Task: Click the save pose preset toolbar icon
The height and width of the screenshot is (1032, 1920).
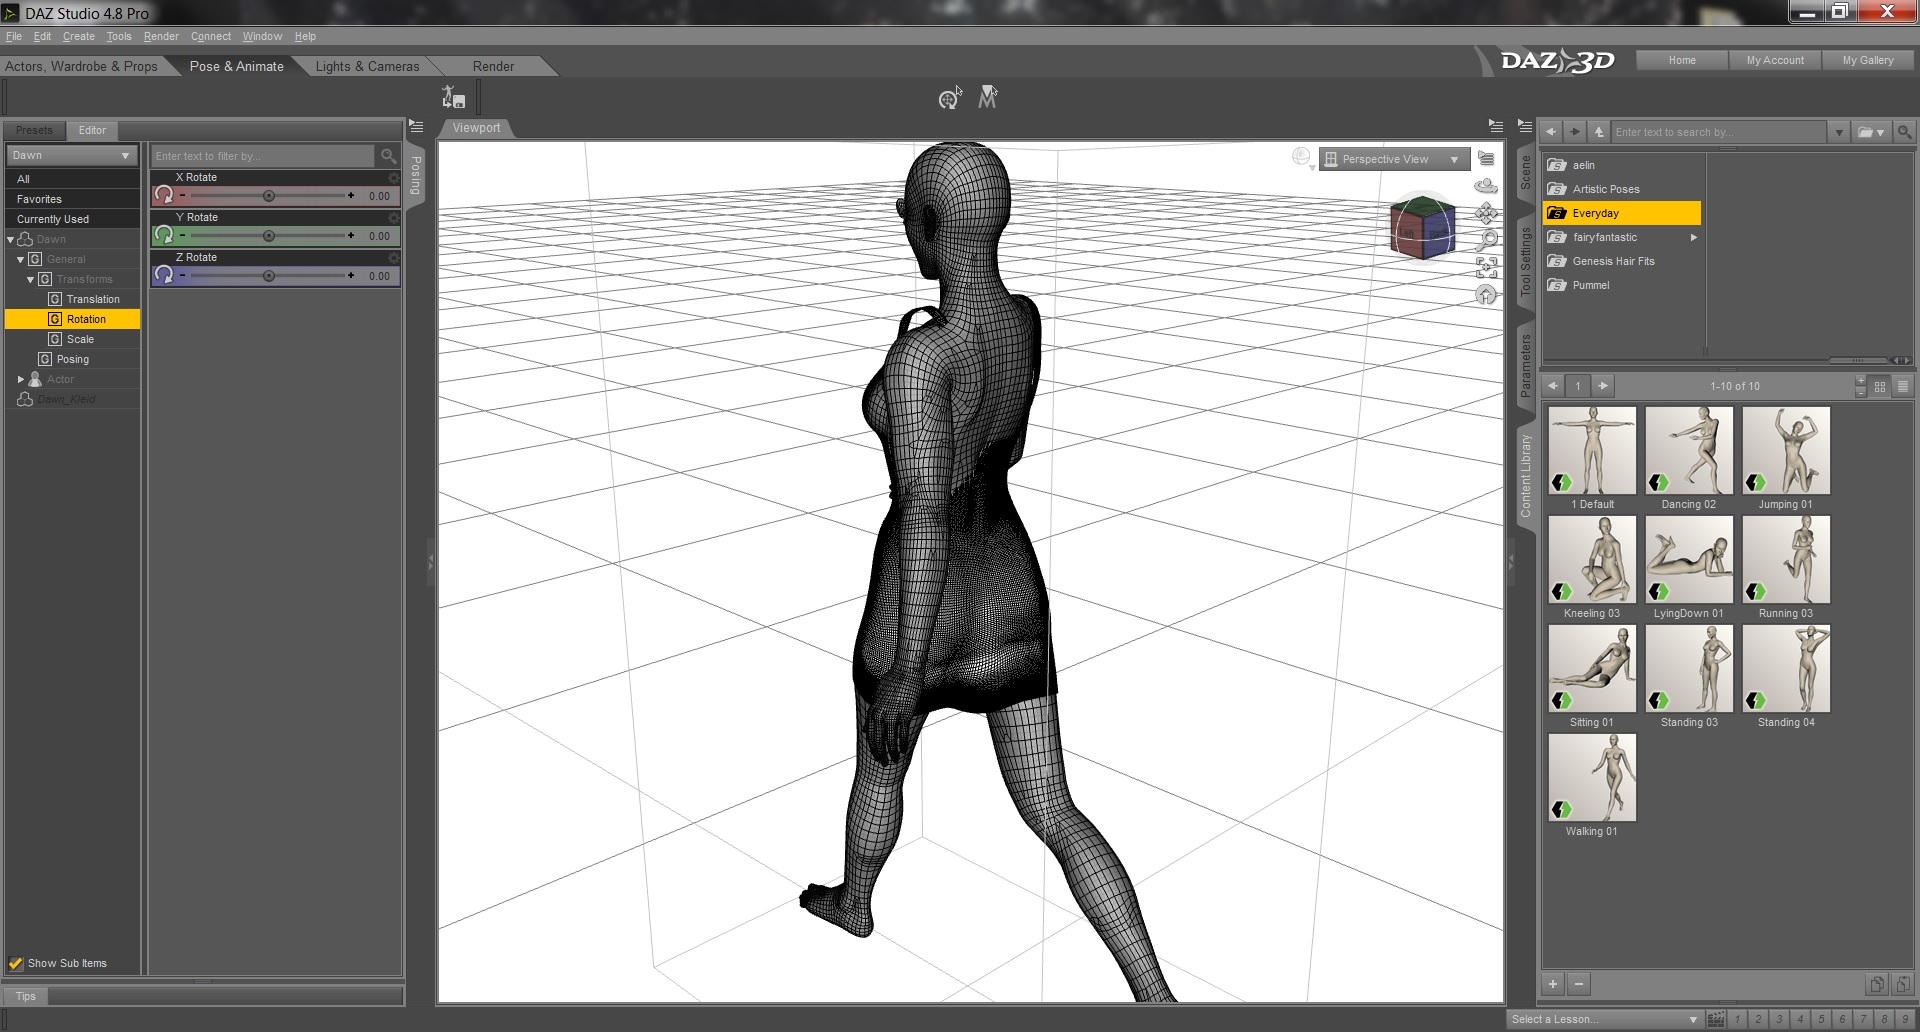Action: point(453,97)
